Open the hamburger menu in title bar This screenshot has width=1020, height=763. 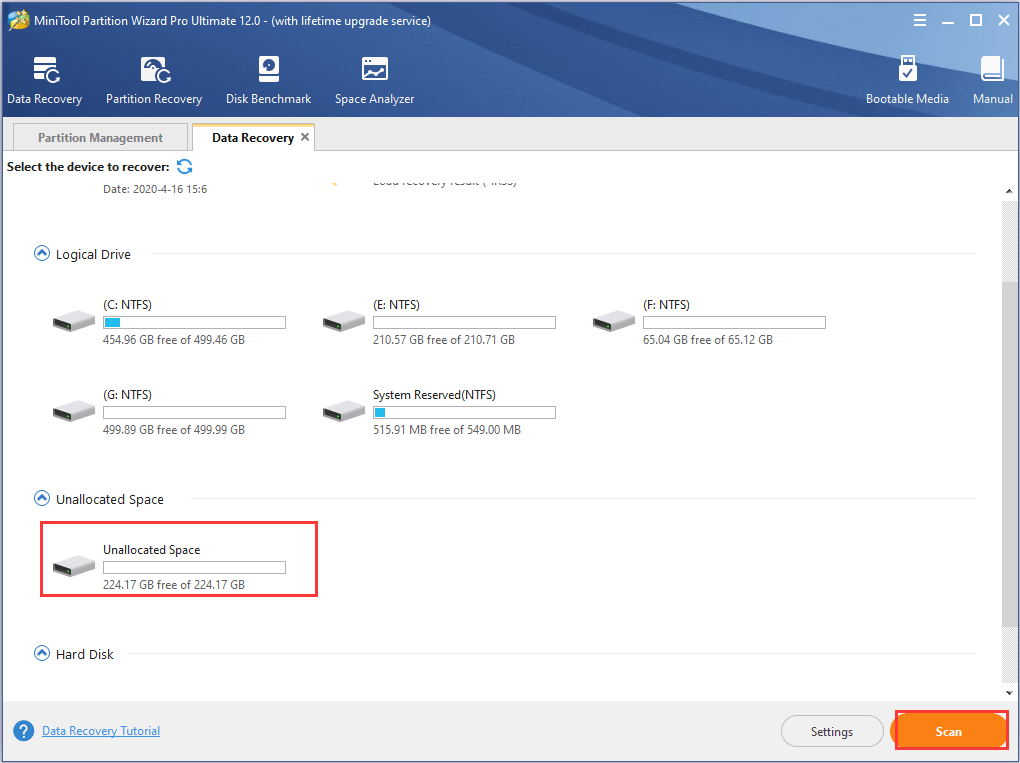(x=920, y=21)
